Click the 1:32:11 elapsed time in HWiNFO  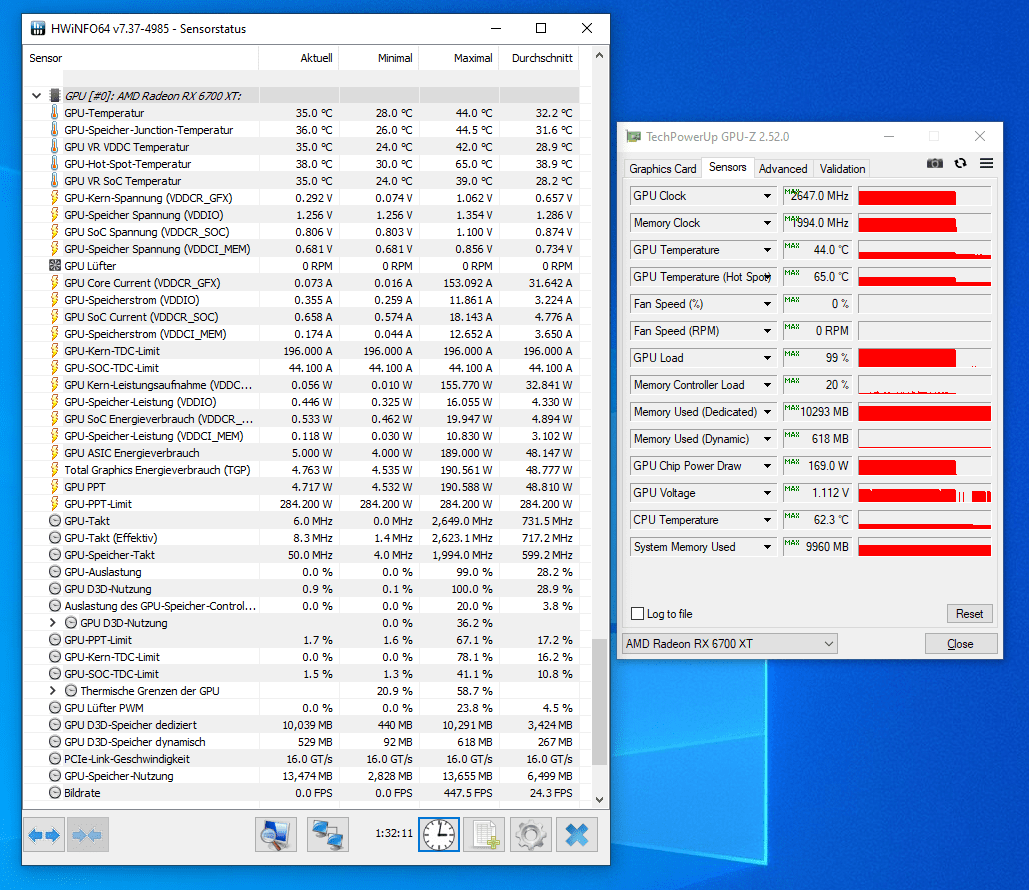coord(394,833)
